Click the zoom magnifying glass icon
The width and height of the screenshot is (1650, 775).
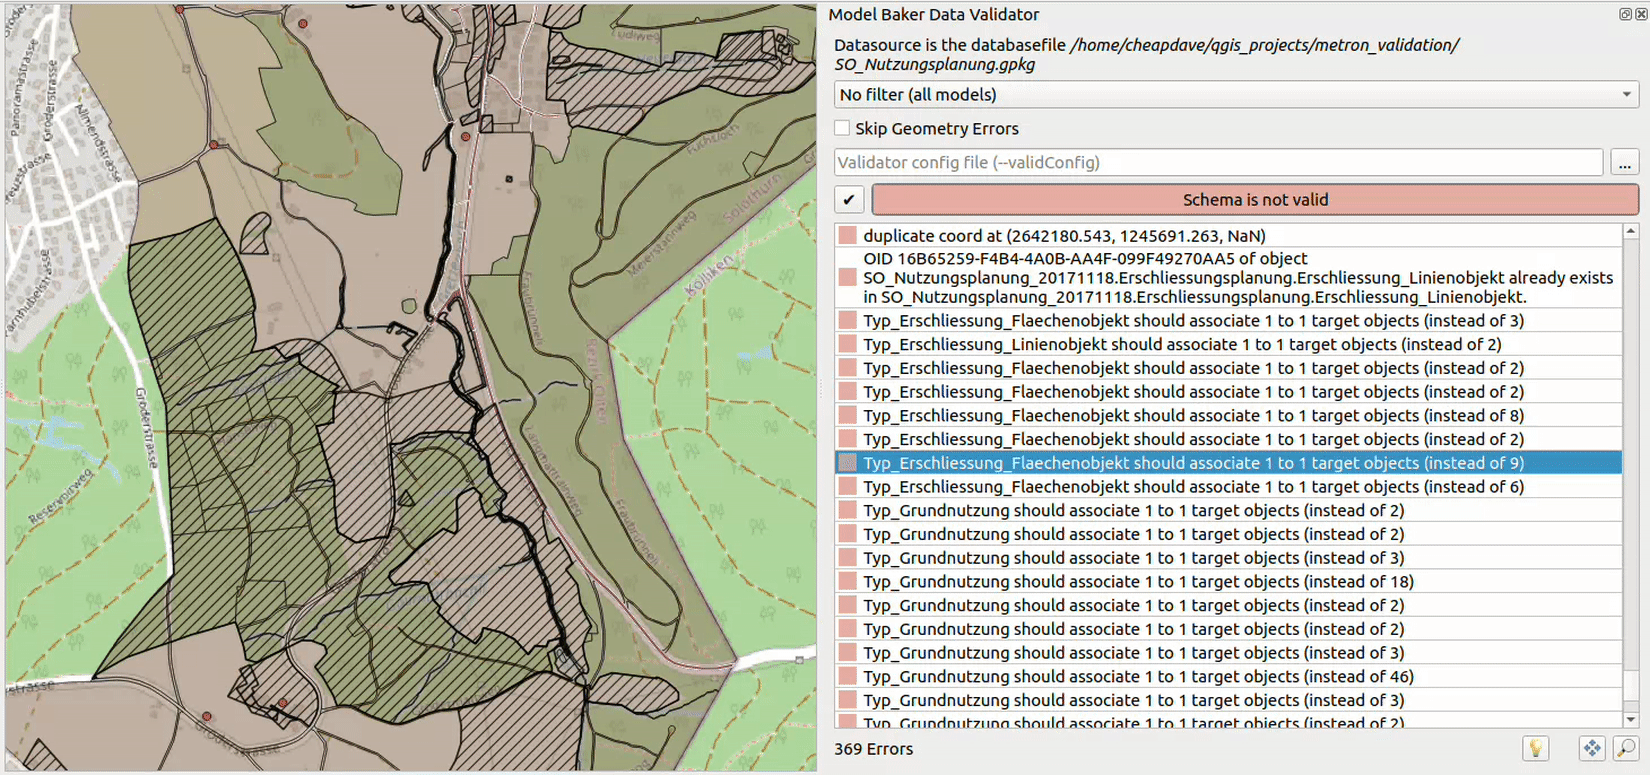pyautogui.click(x=1626, y=748)
